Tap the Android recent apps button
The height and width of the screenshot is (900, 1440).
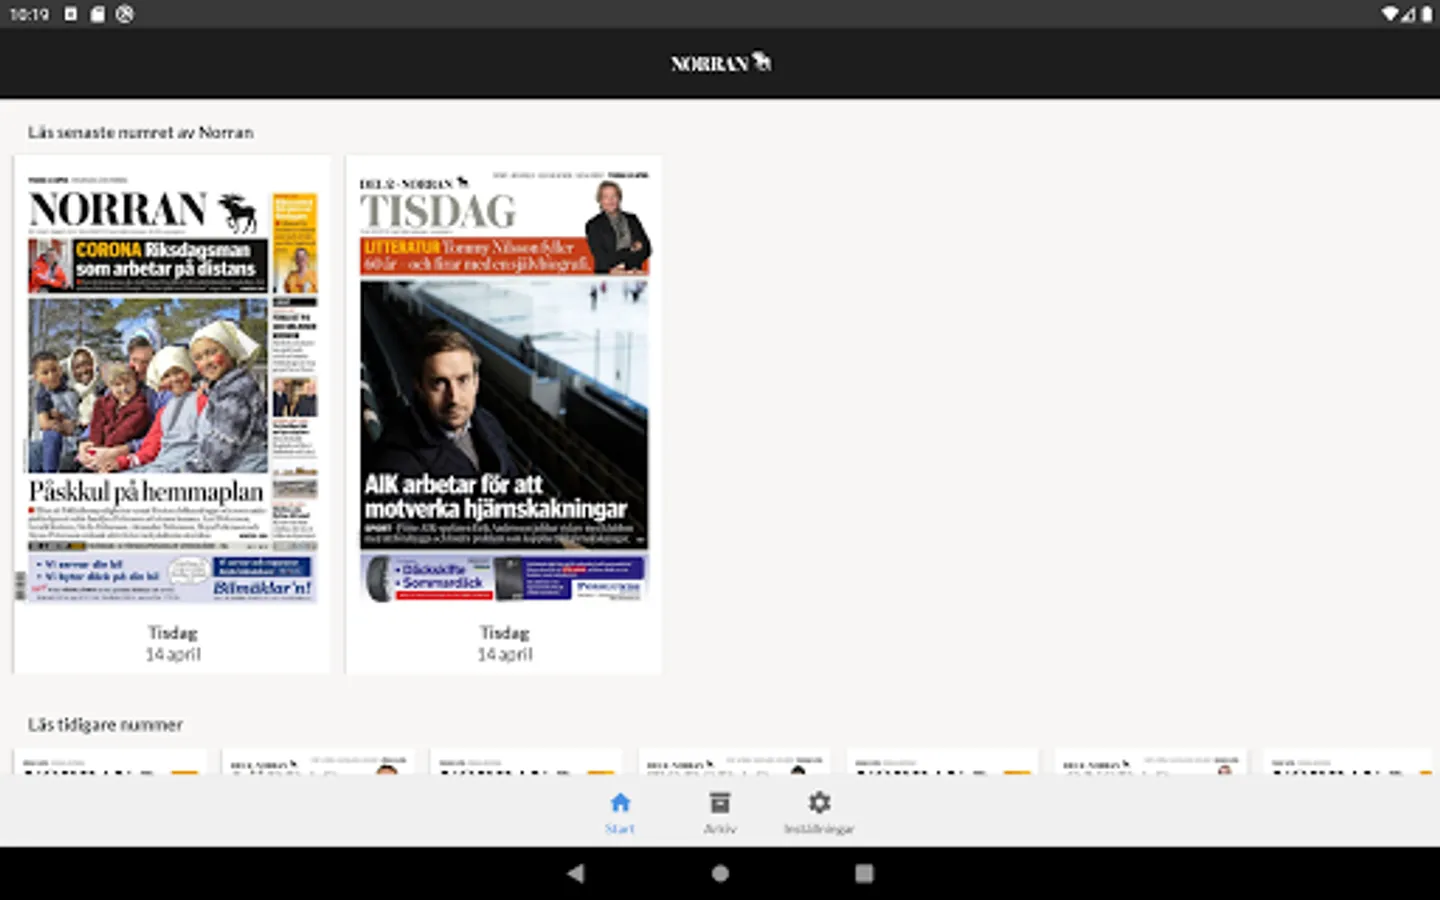tap(864, 873)
